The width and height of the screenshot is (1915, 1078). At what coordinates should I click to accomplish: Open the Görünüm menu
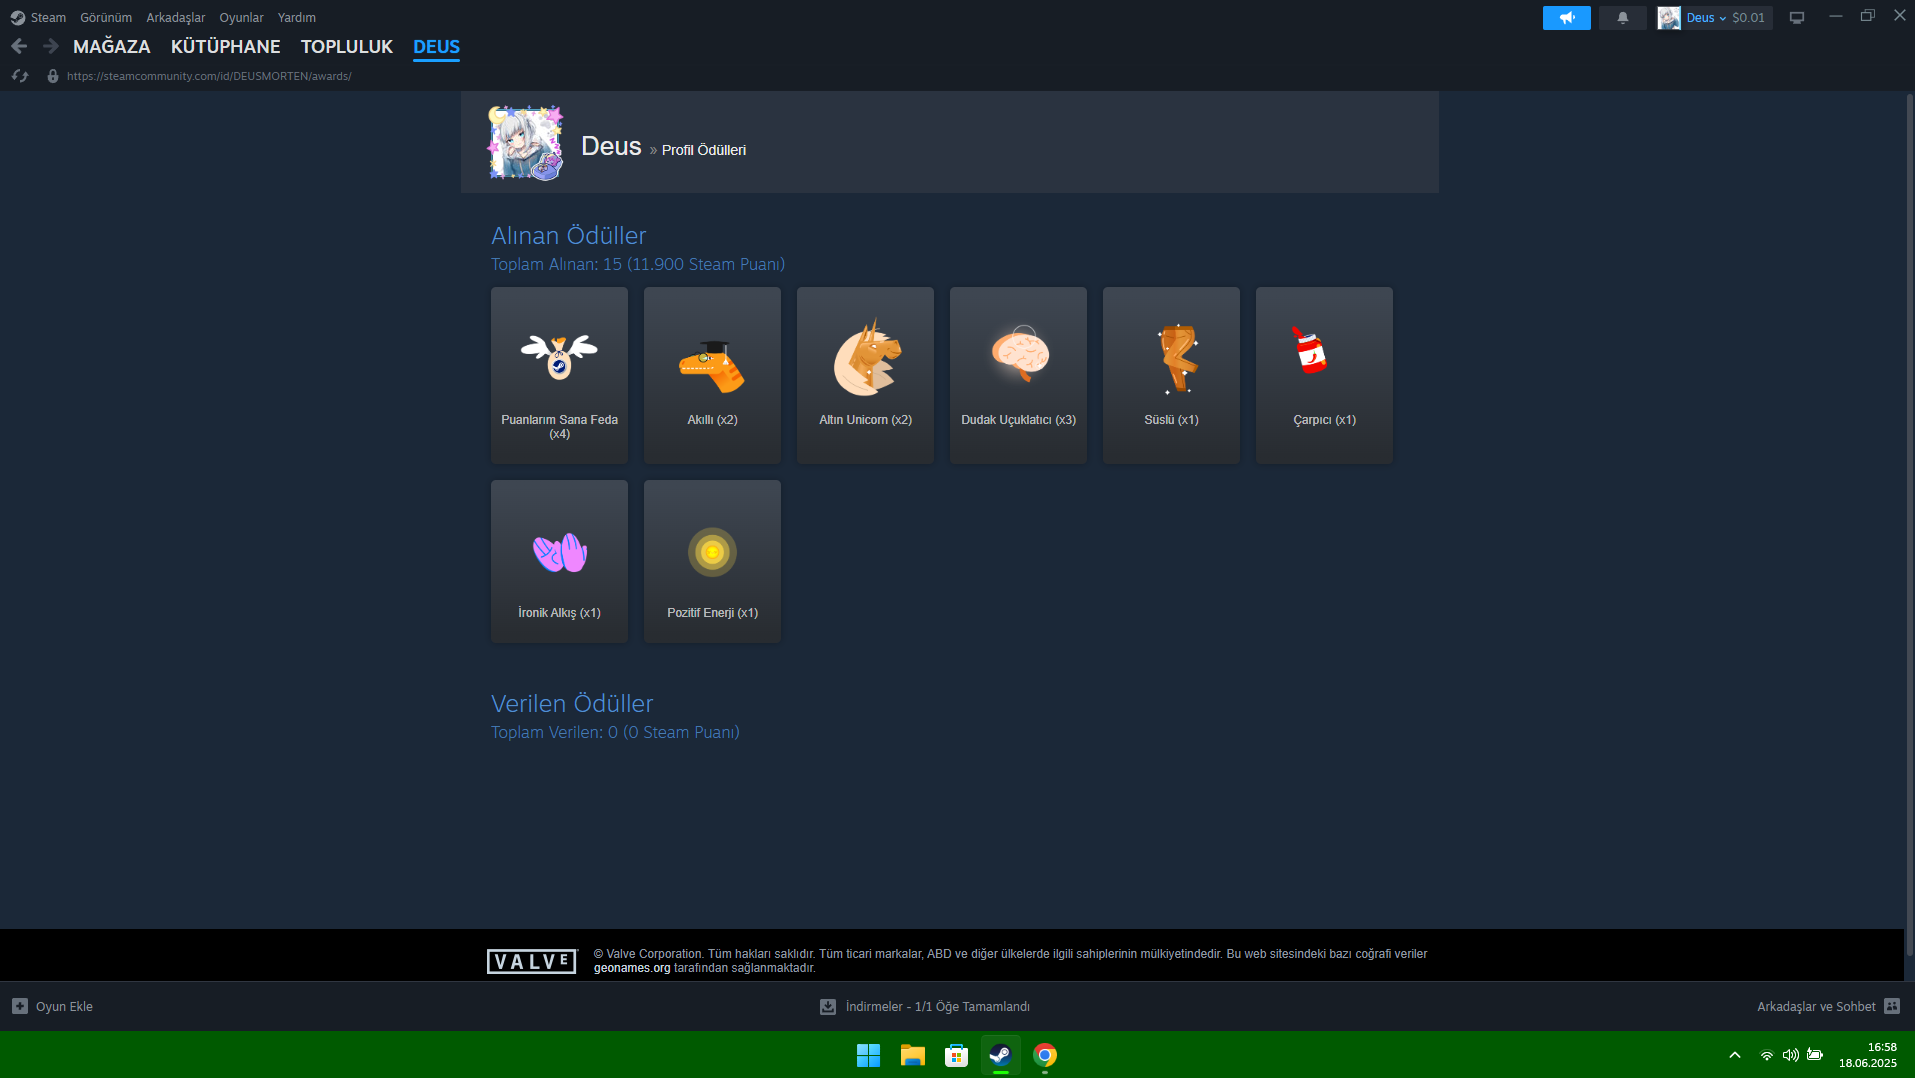pyautogui.click(x=106, y=17)
